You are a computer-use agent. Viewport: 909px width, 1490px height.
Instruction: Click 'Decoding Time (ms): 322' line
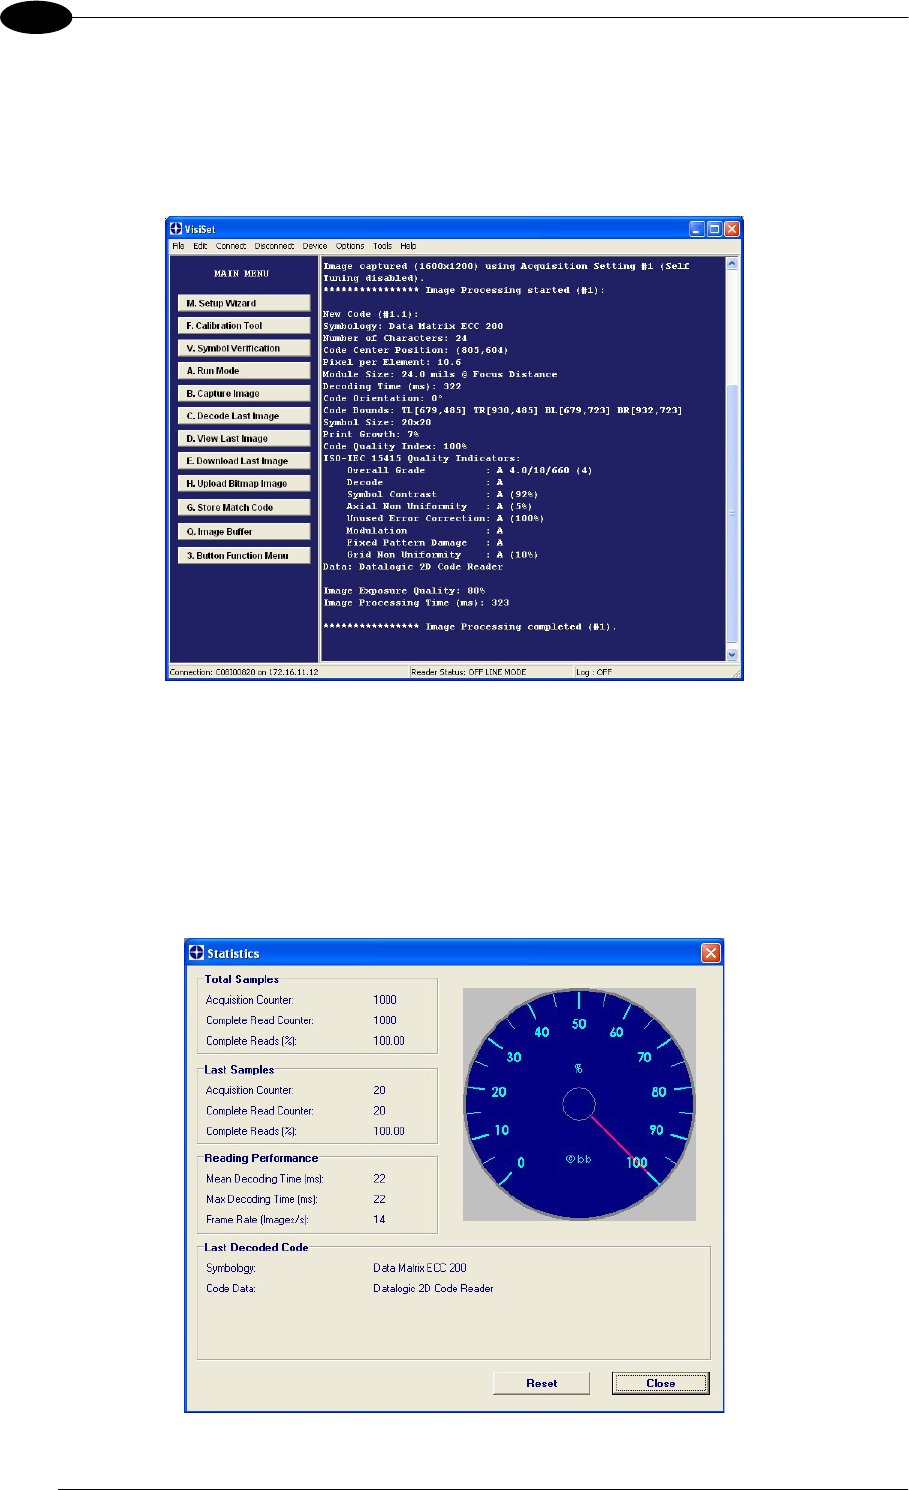[x=392, y=386]
